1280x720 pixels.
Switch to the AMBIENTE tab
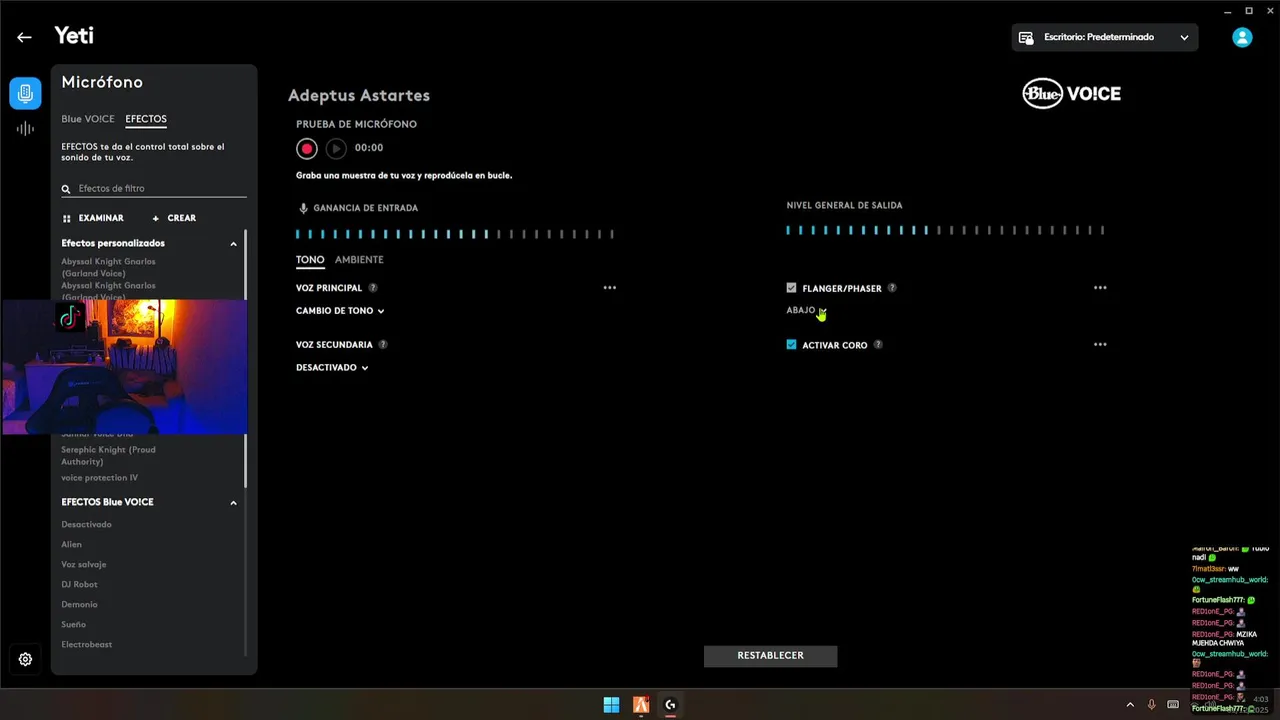(x=359, y=260)
